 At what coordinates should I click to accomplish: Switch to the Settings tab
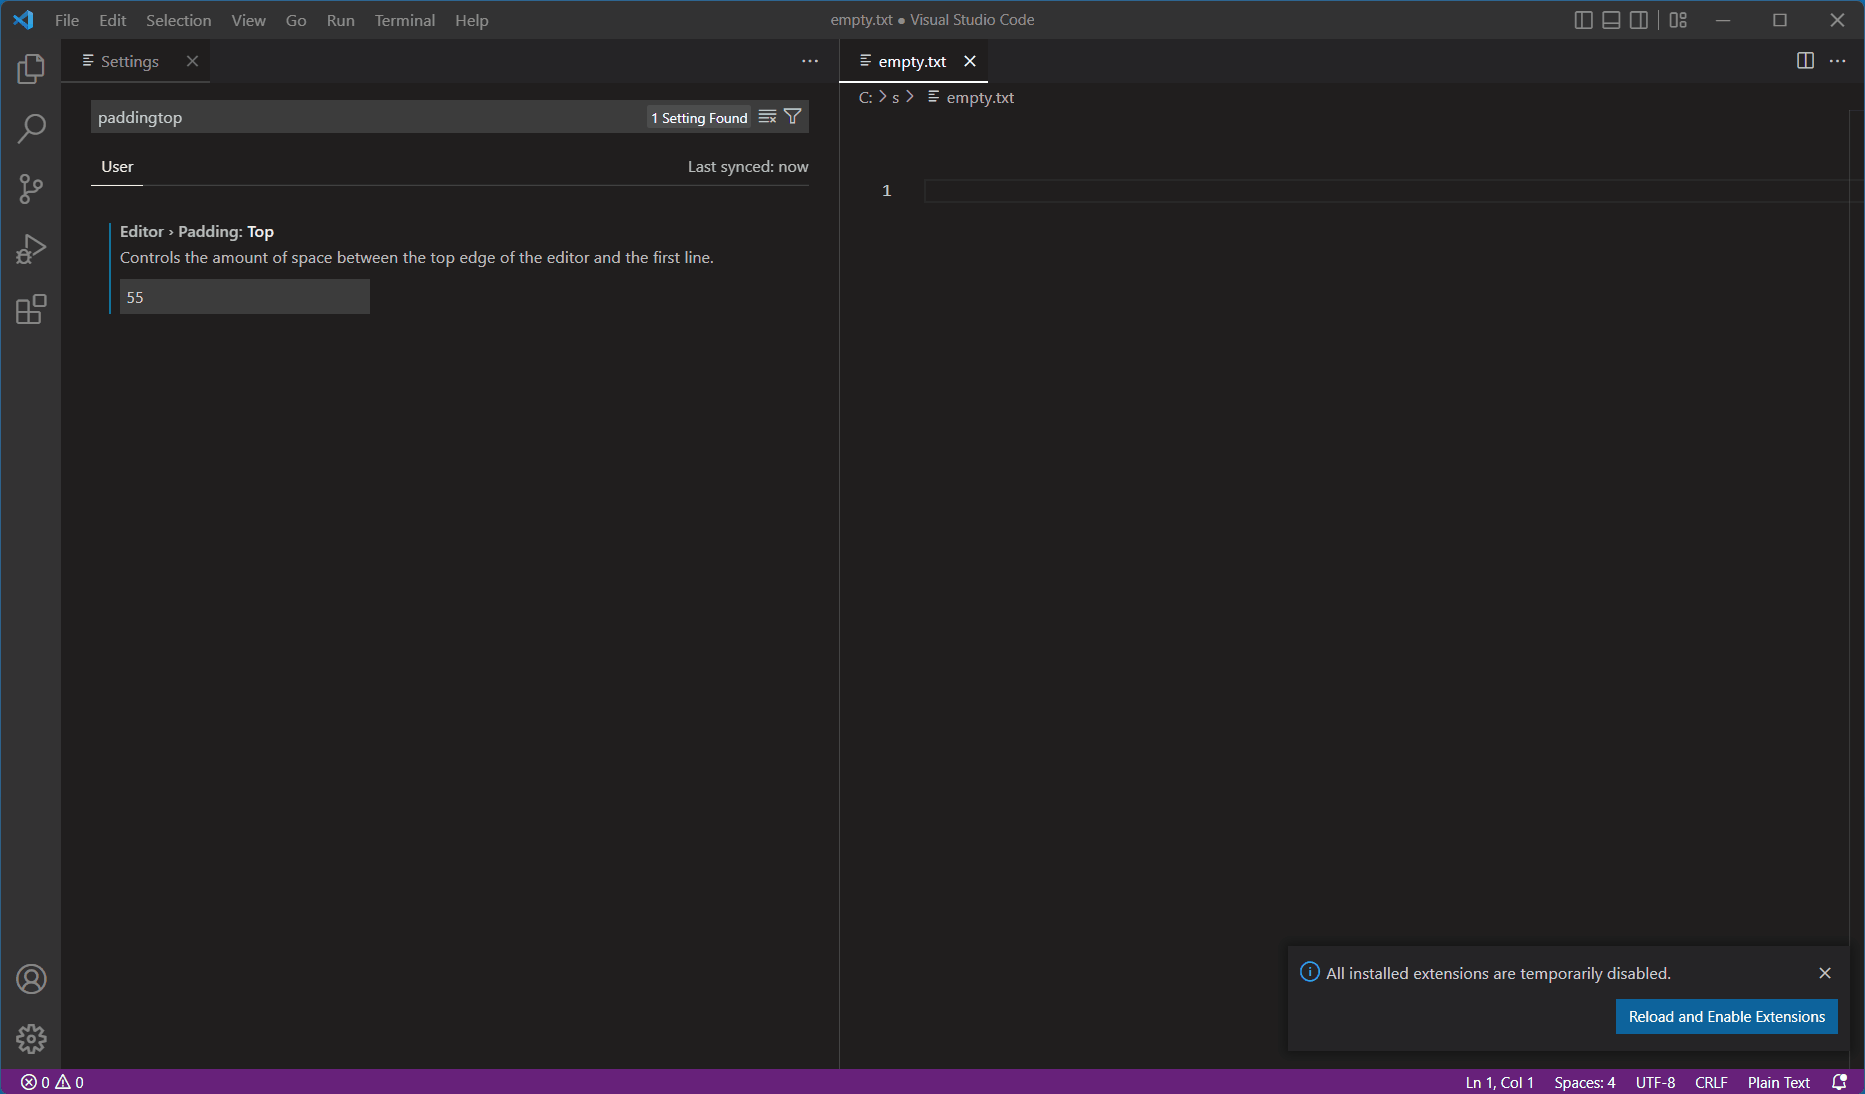129,61
